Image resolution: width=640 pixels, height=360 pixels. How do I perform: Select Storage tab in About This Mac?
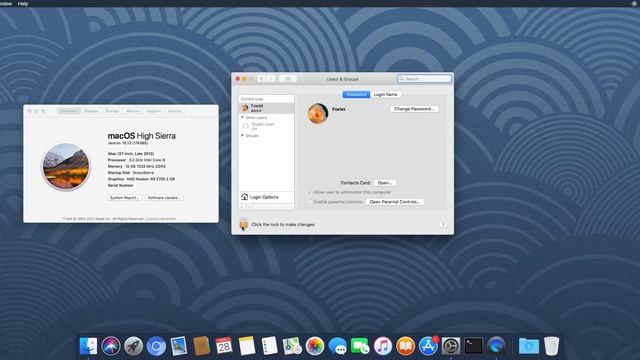(112, 111)
